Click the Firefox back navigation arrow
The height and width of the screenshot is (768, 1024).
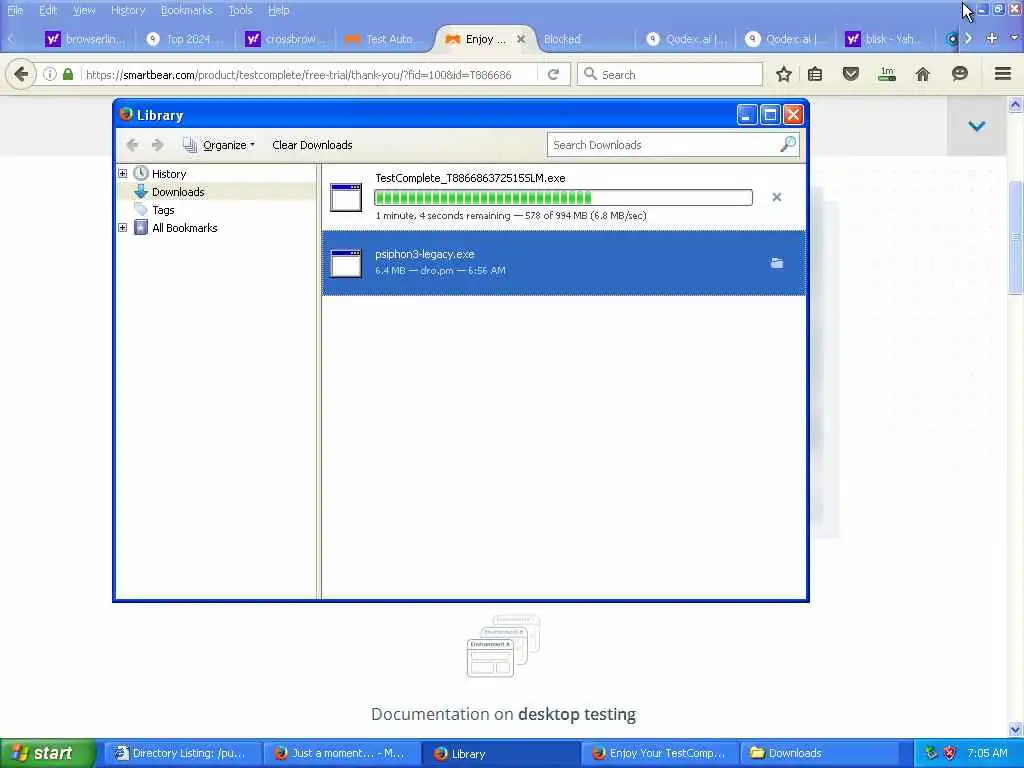[x=21, y=74]
